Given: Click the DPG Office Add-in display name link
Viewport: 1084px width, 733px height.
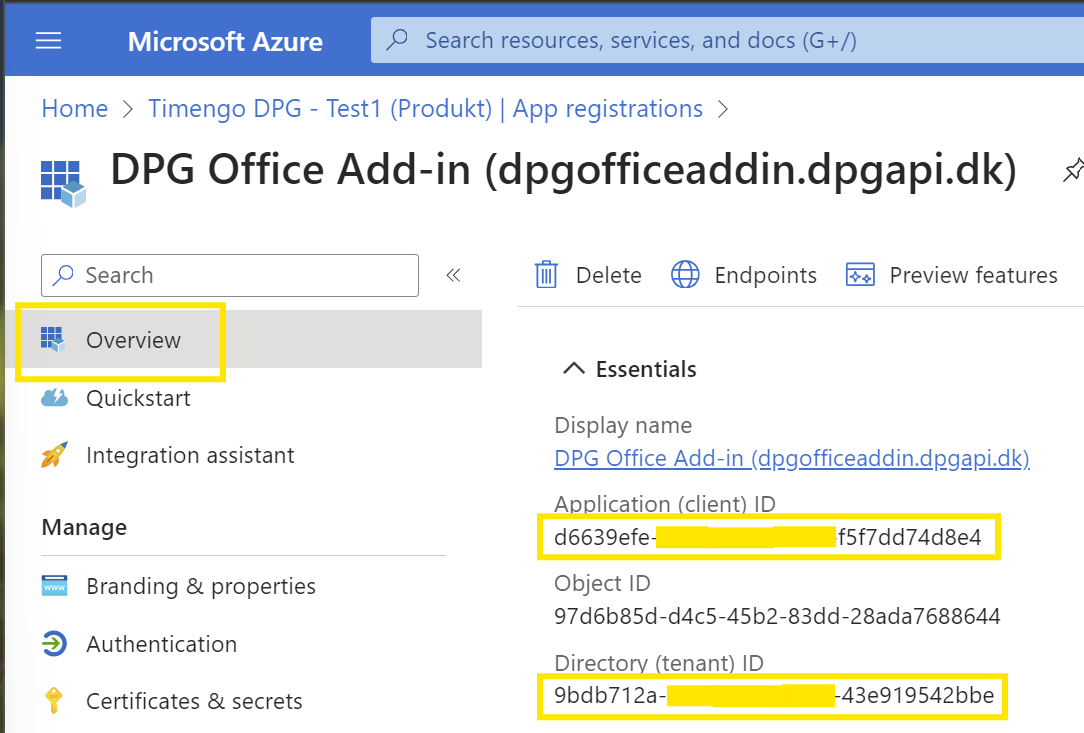Looking at the screenshot, I should (791, 458).
